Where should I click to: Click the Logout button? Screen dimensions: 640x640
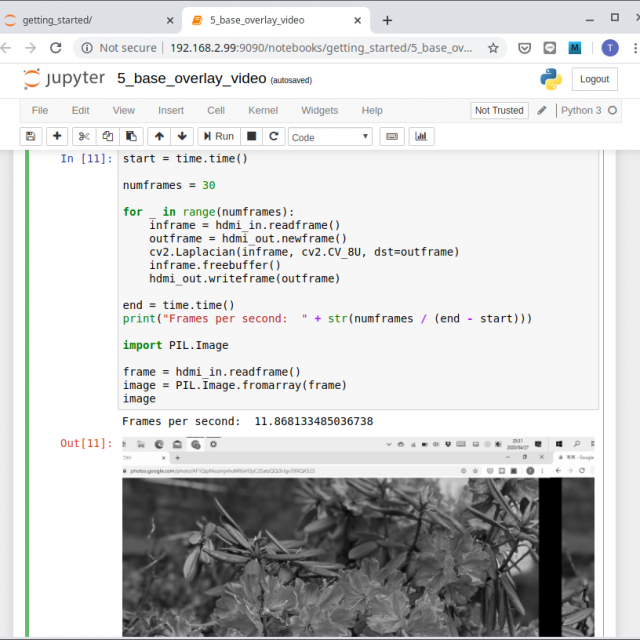pyautogui.click(x=594, y=79)
